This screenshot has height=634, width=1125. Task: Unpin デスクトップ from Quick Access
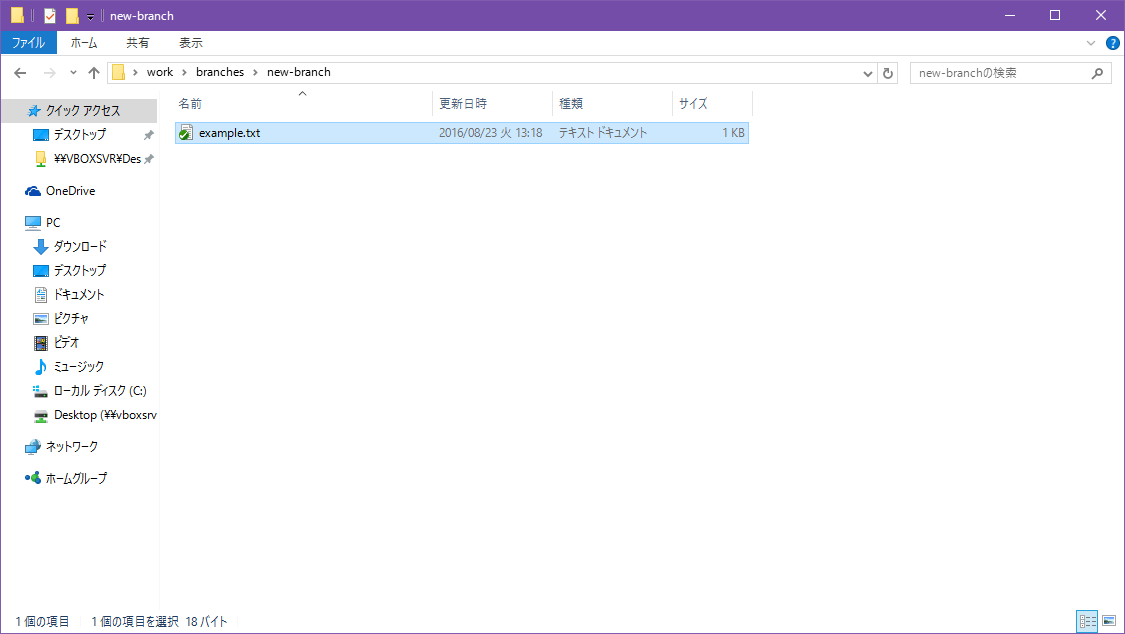point(148,135)
